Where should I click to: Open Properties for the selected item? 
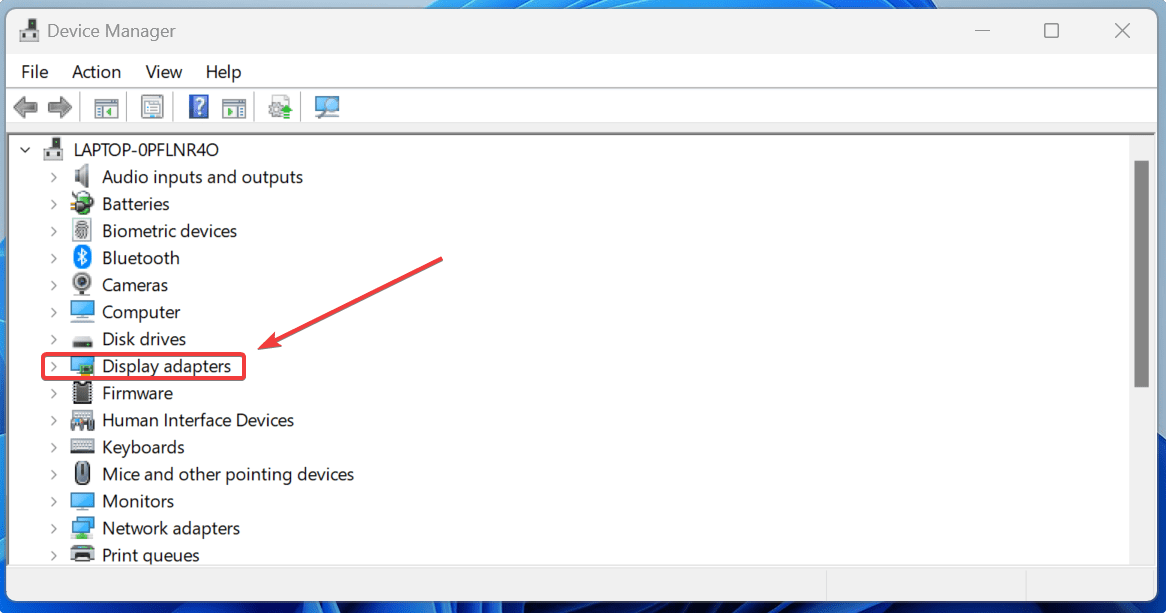point(152,107)
